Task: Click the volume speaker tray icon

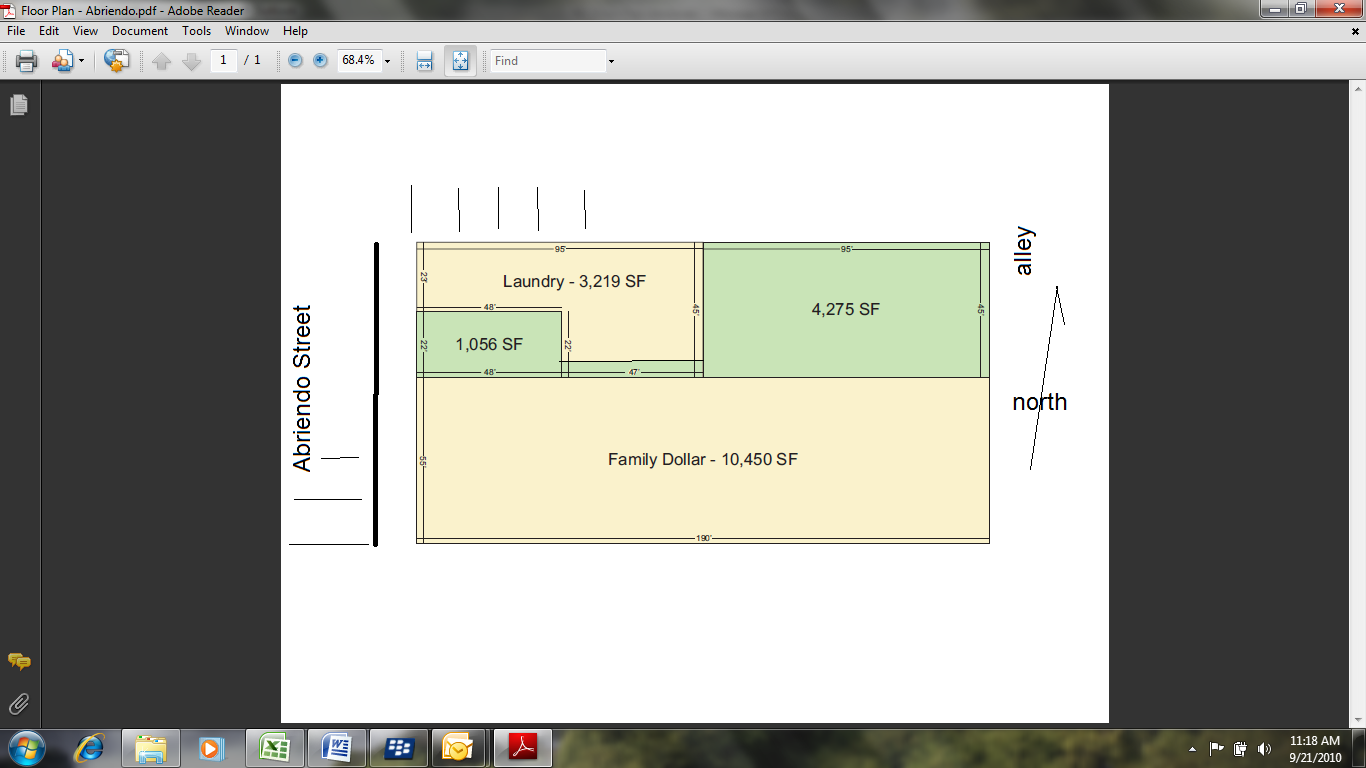Action: click(1264, 748)
